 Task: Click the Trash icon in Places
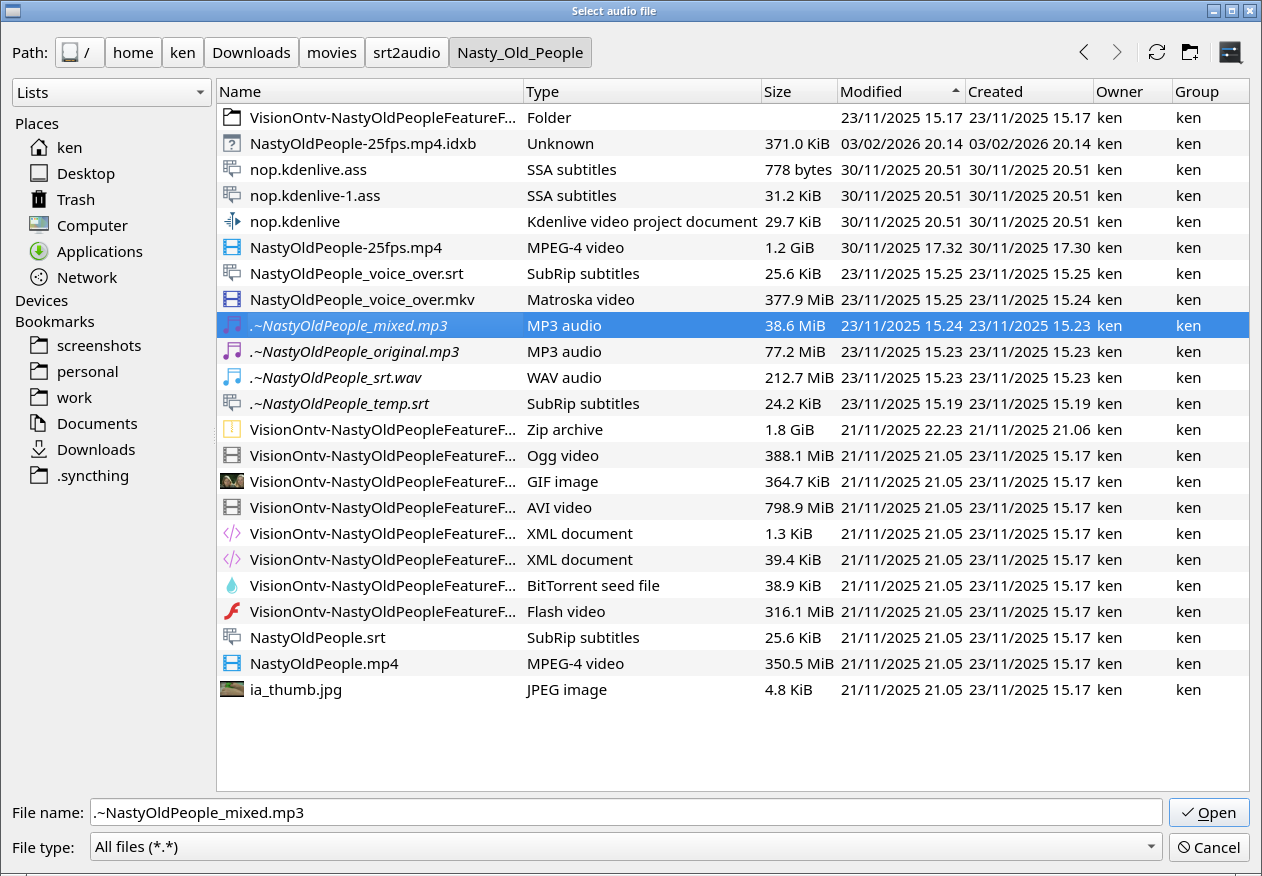click(x=39, y=200)
